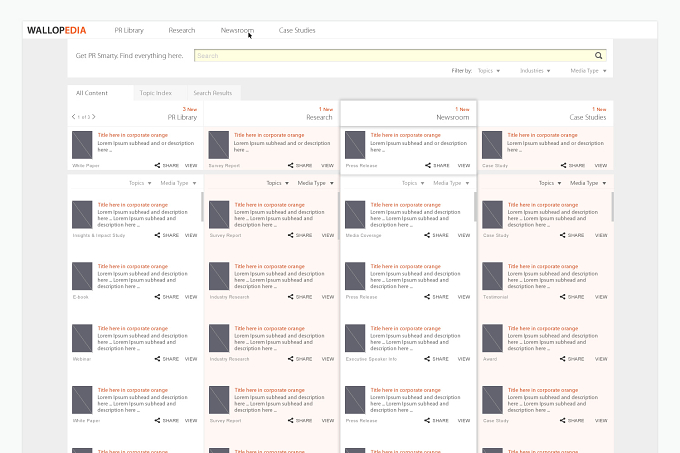Expand Media Type dropdown in Case Studies column

588,183
